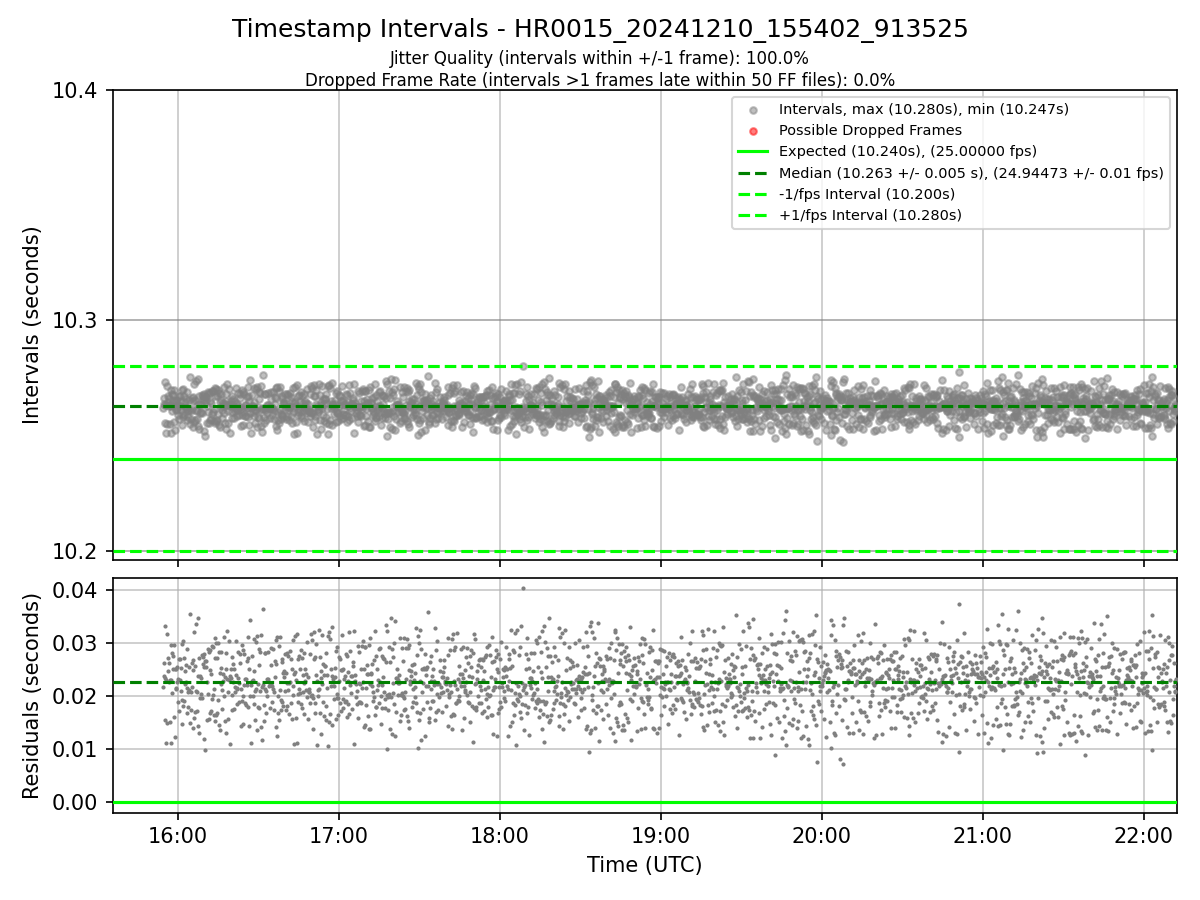Image resolution: width=1200 pixels, height=900 pixels.
Task: Click legend entry "+1/fps Interval (10.280s)"
Action: [870, 214]
